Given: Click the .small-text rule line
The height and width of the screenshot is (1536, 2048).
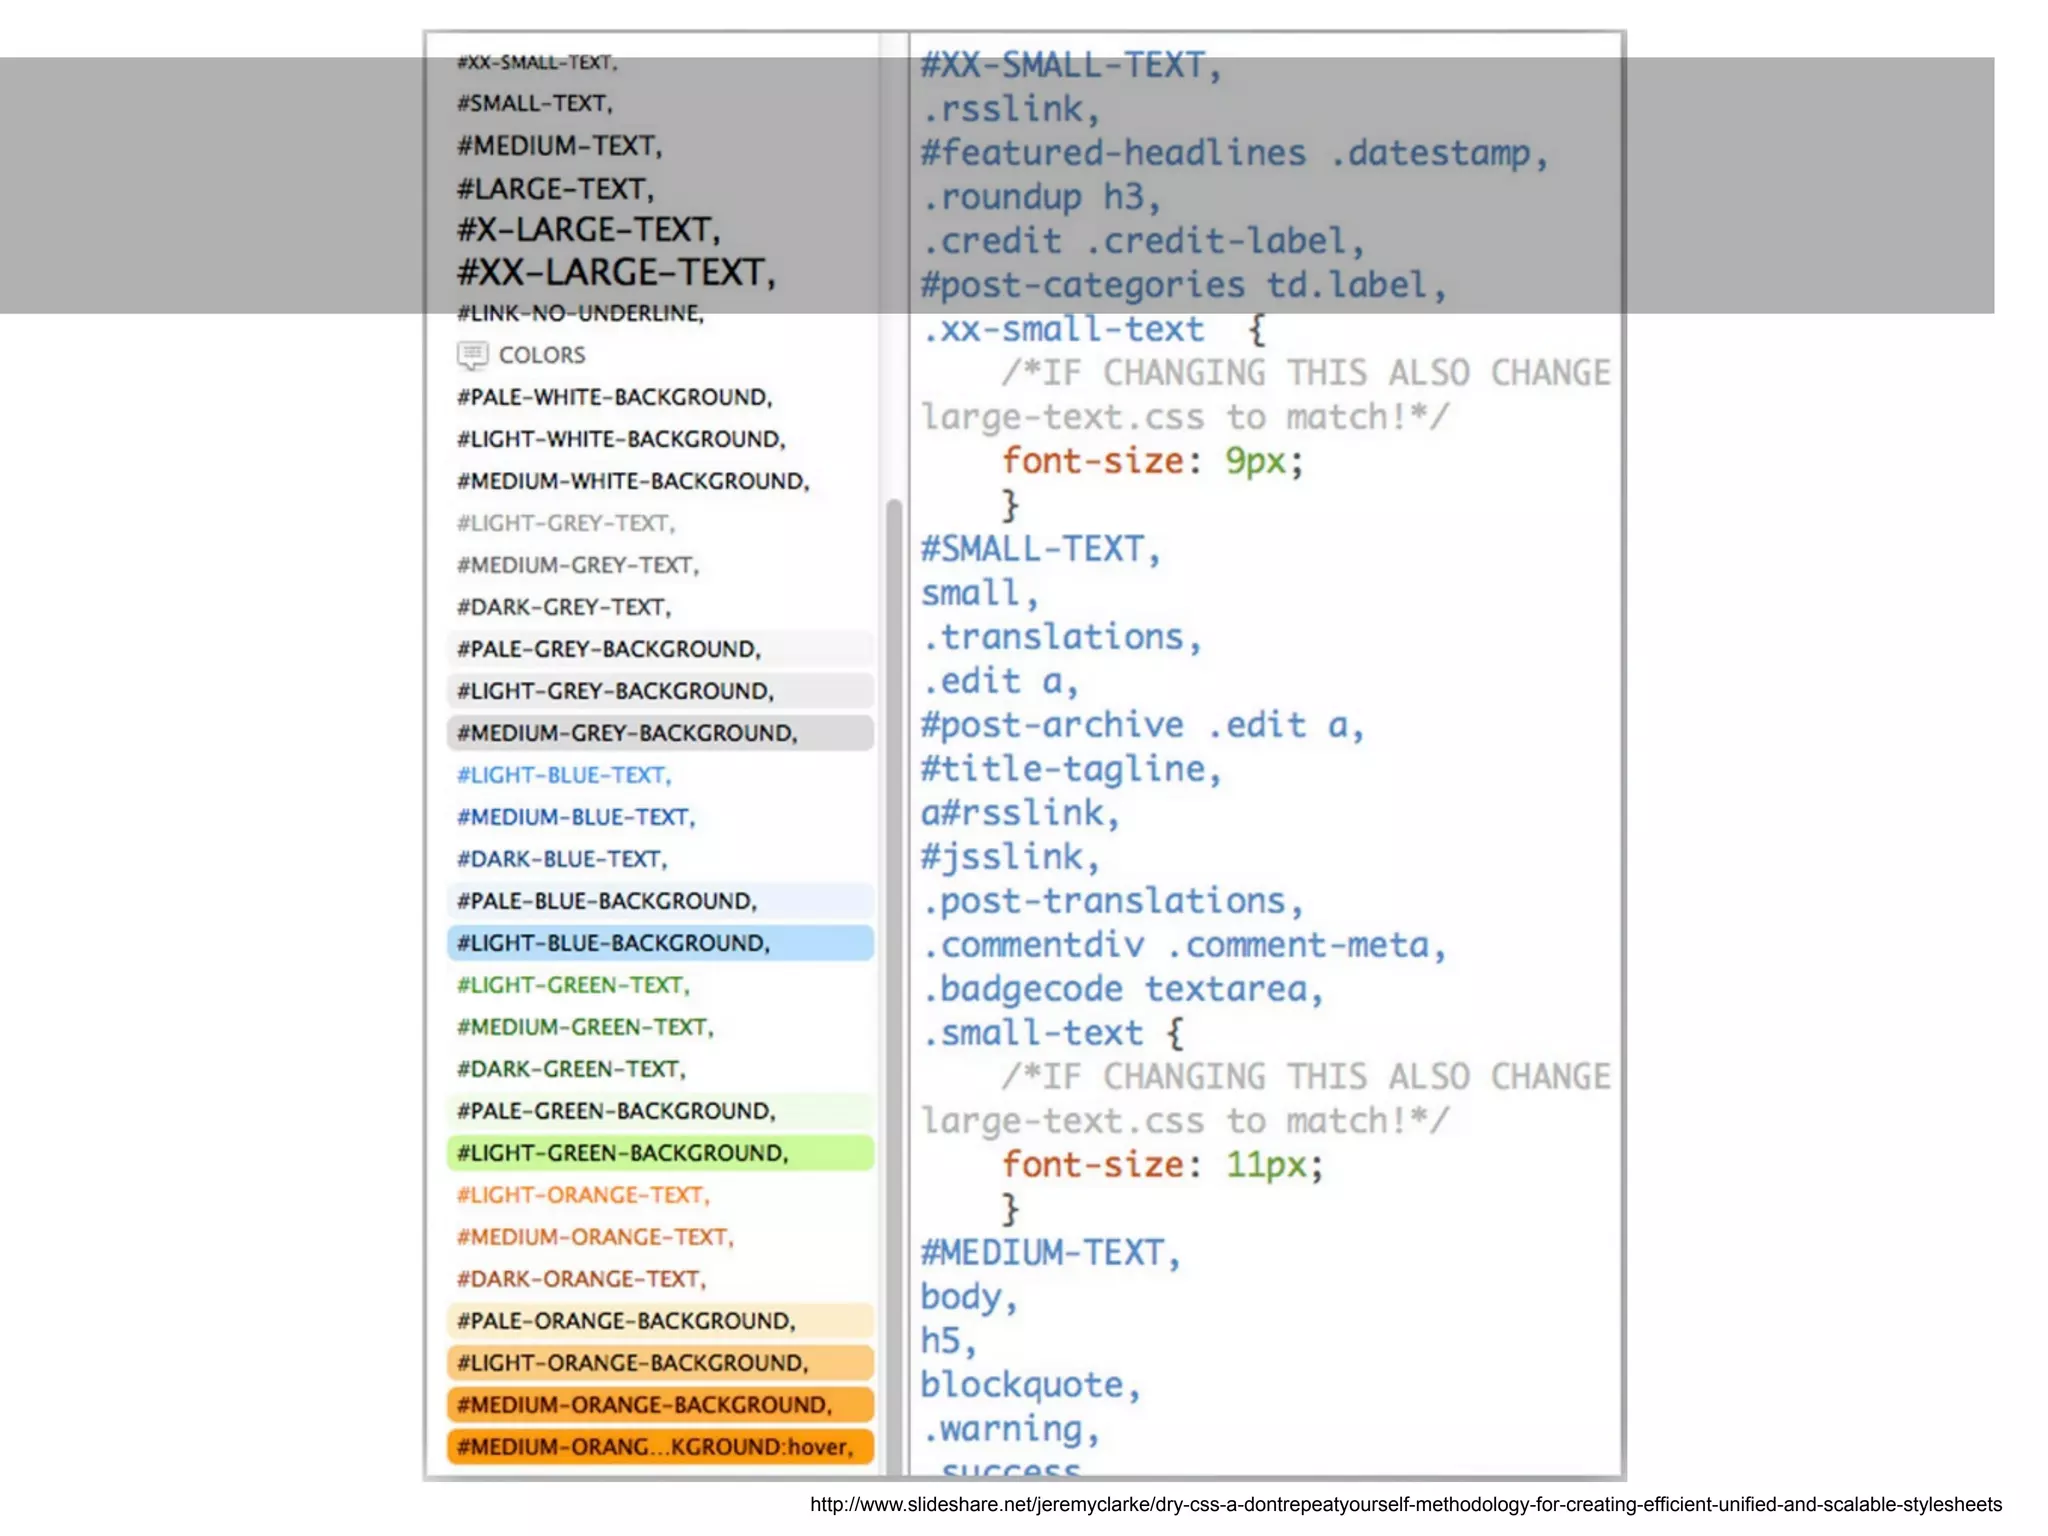Looking at the screenshot, I should [1053, 1033].
